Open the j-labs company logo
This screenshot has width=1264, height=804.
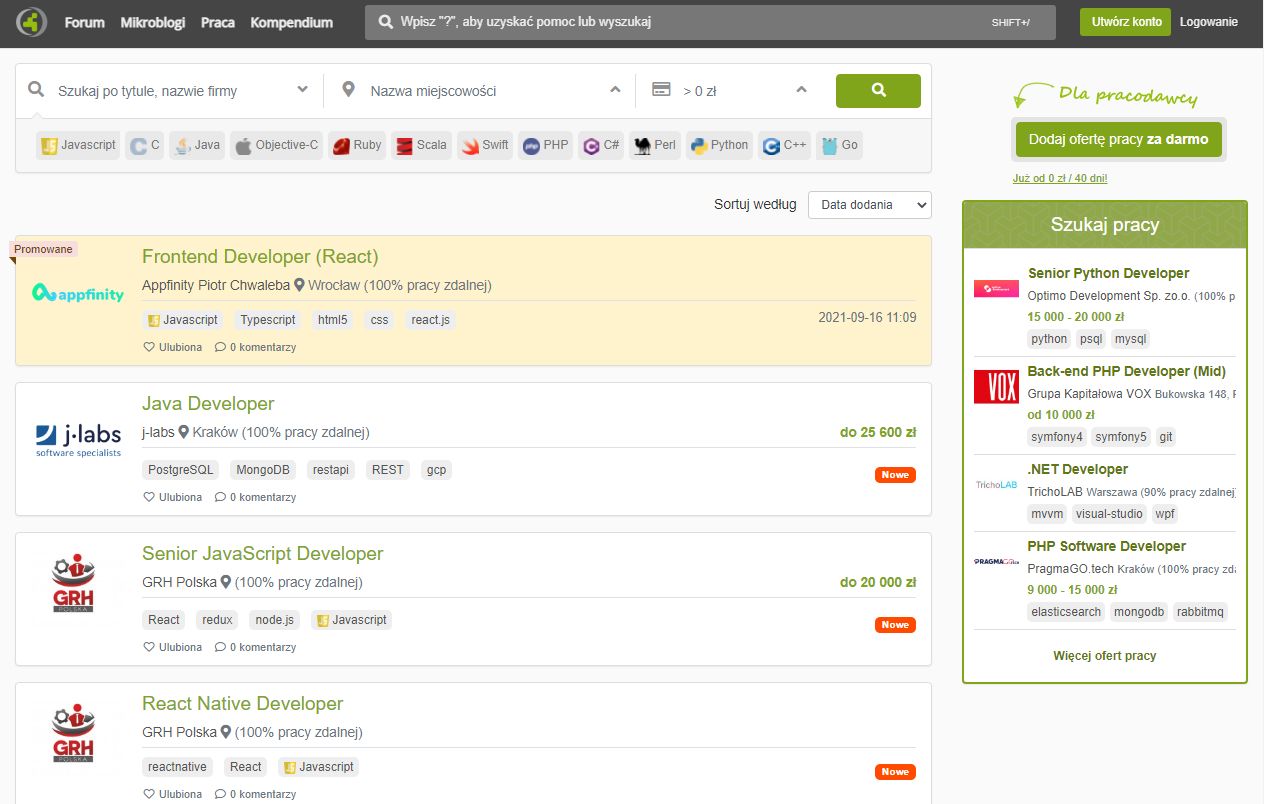[x=78, y=440]
